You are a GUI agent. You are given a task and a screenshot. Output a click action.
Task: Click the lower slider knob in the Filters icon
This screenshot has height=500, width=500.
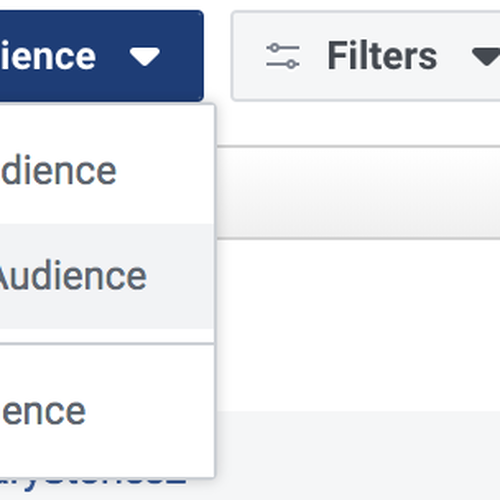tap(291, 64)
